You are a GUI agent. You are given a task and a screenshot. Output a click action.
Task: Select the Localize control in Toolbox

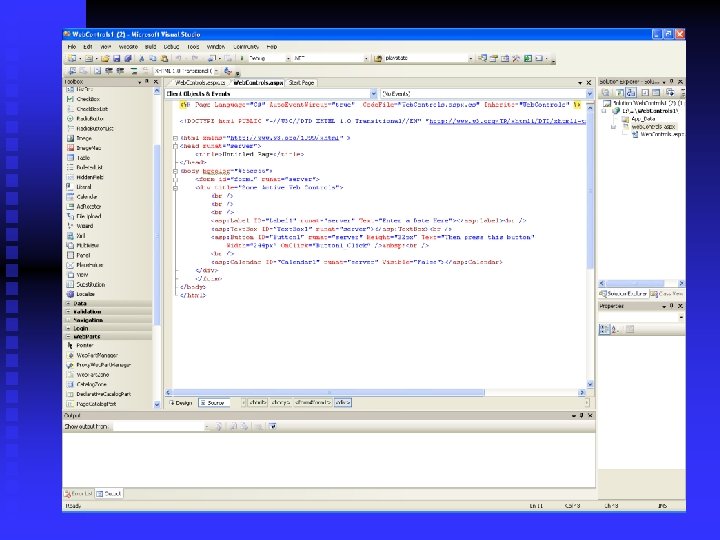(81, 294)
